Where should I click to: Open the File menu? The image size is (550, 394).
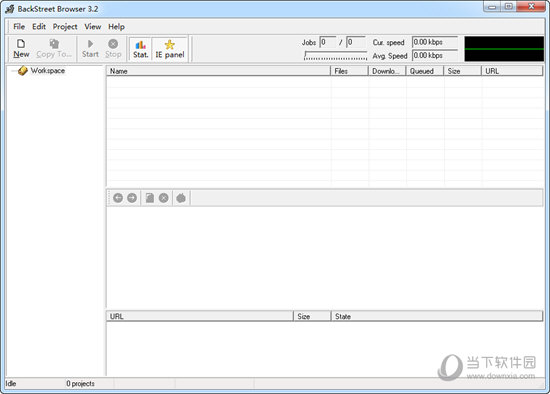coord(19,27)
